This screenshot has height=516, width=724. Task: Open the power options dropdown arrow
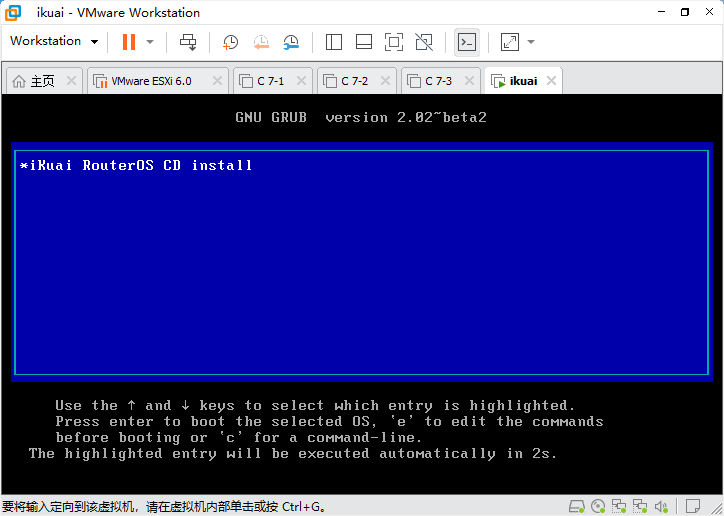pyautogui.click(x=150, y=42)
